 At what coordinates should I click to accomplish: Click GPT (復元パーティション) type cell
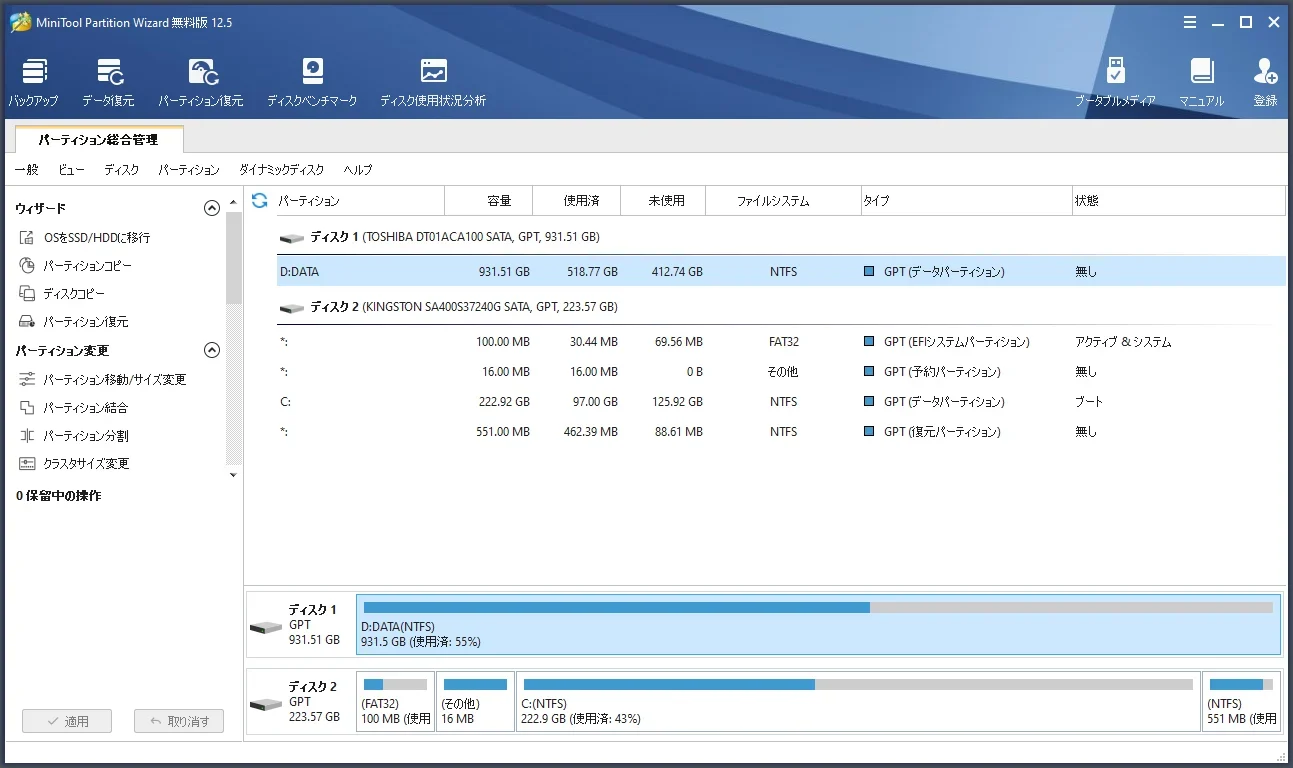pos(942,432)
